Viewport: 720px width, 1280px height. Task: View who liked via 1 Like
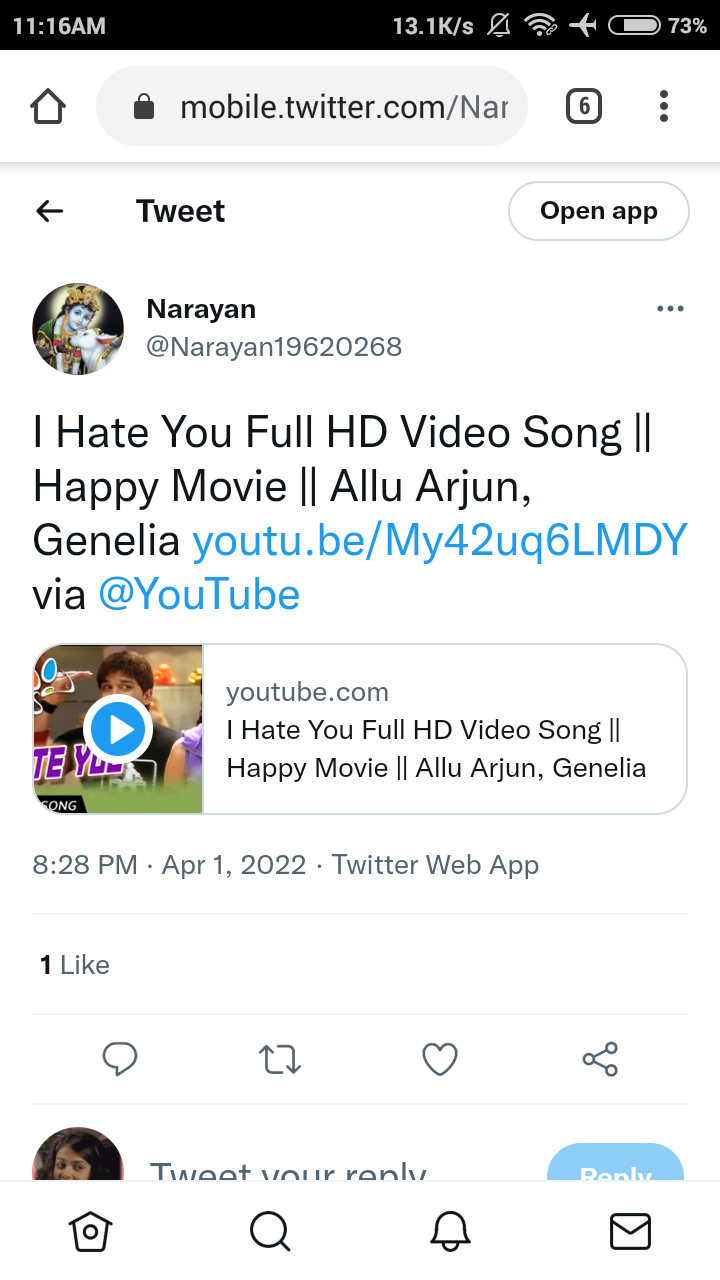(75, 965)
